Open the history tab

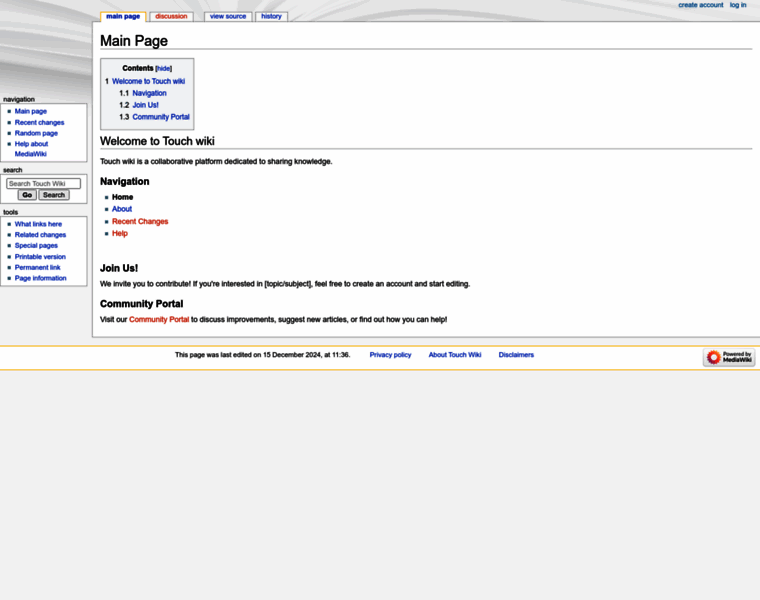tap(271, 16)
